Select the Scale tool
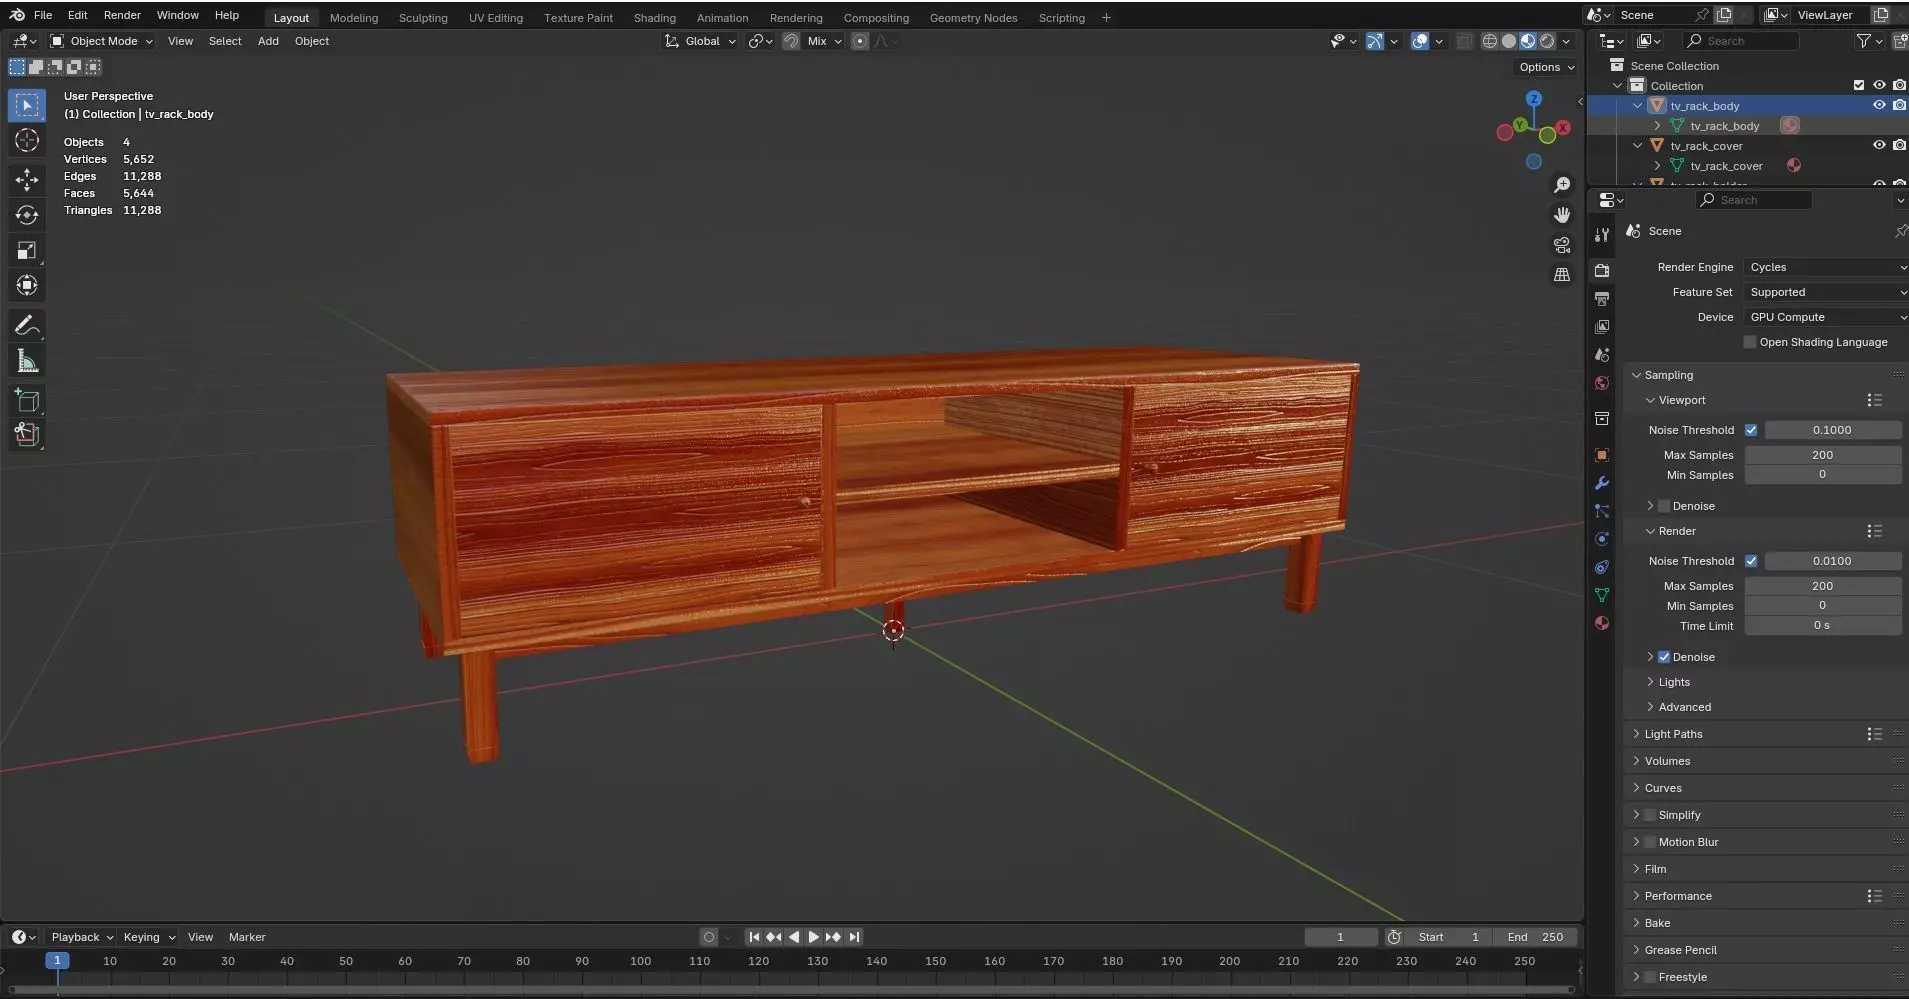This screenshot has height=999, width=1909. point(27,250)
